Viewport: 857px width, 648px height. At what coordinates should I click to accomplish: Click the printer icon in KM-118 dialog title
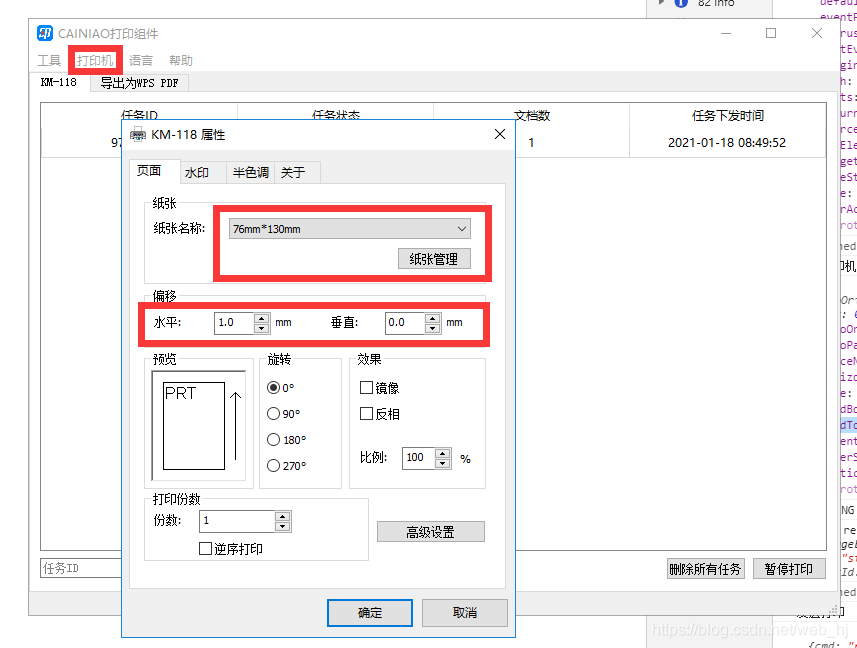click(x=138, y=134)
